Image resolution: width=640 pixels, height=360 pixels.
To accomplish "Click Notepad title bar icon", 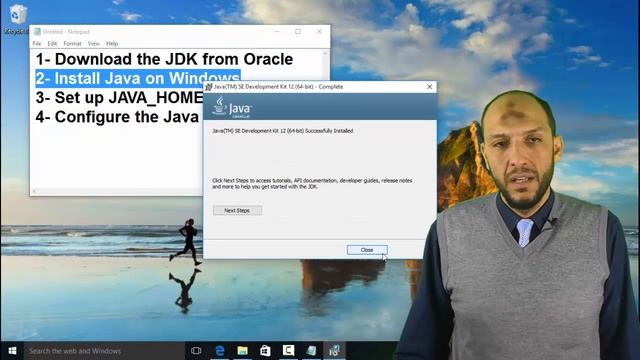I will (37, 31).
